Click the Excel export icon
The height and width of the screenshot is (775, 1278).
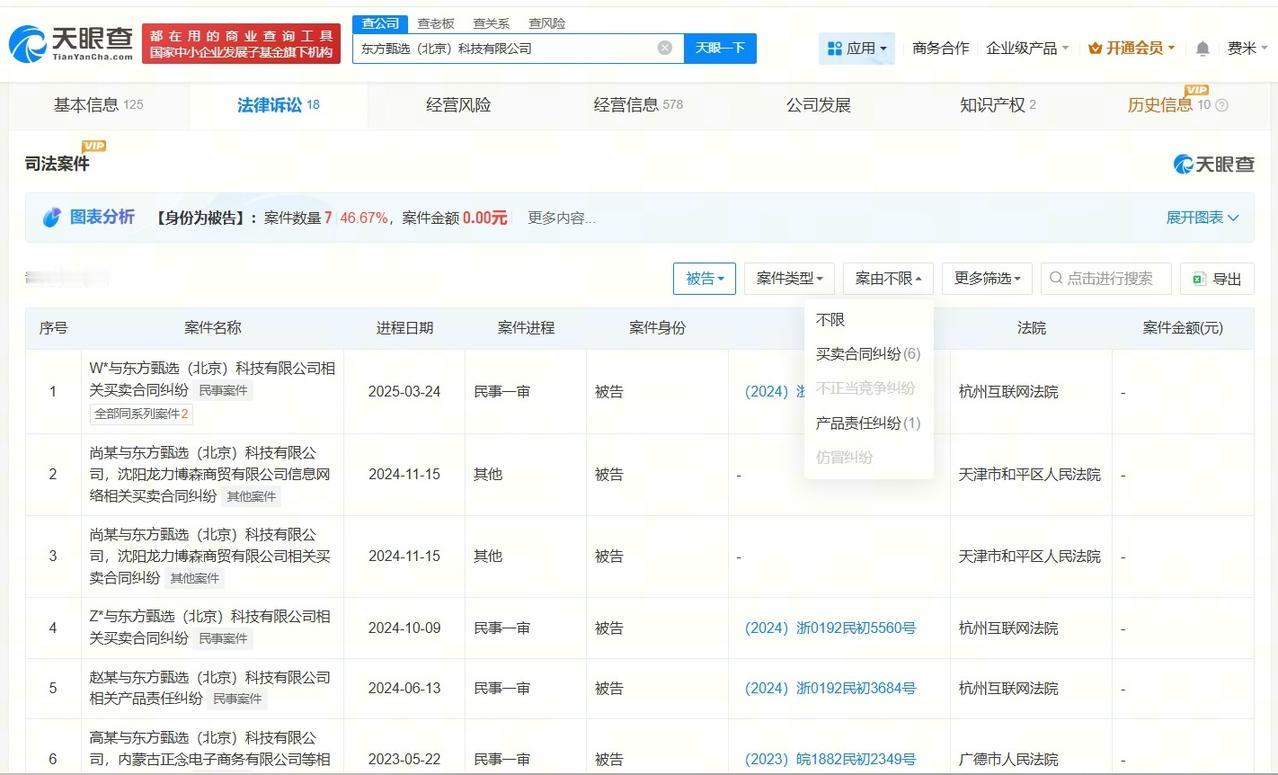tap(1200, 279)
